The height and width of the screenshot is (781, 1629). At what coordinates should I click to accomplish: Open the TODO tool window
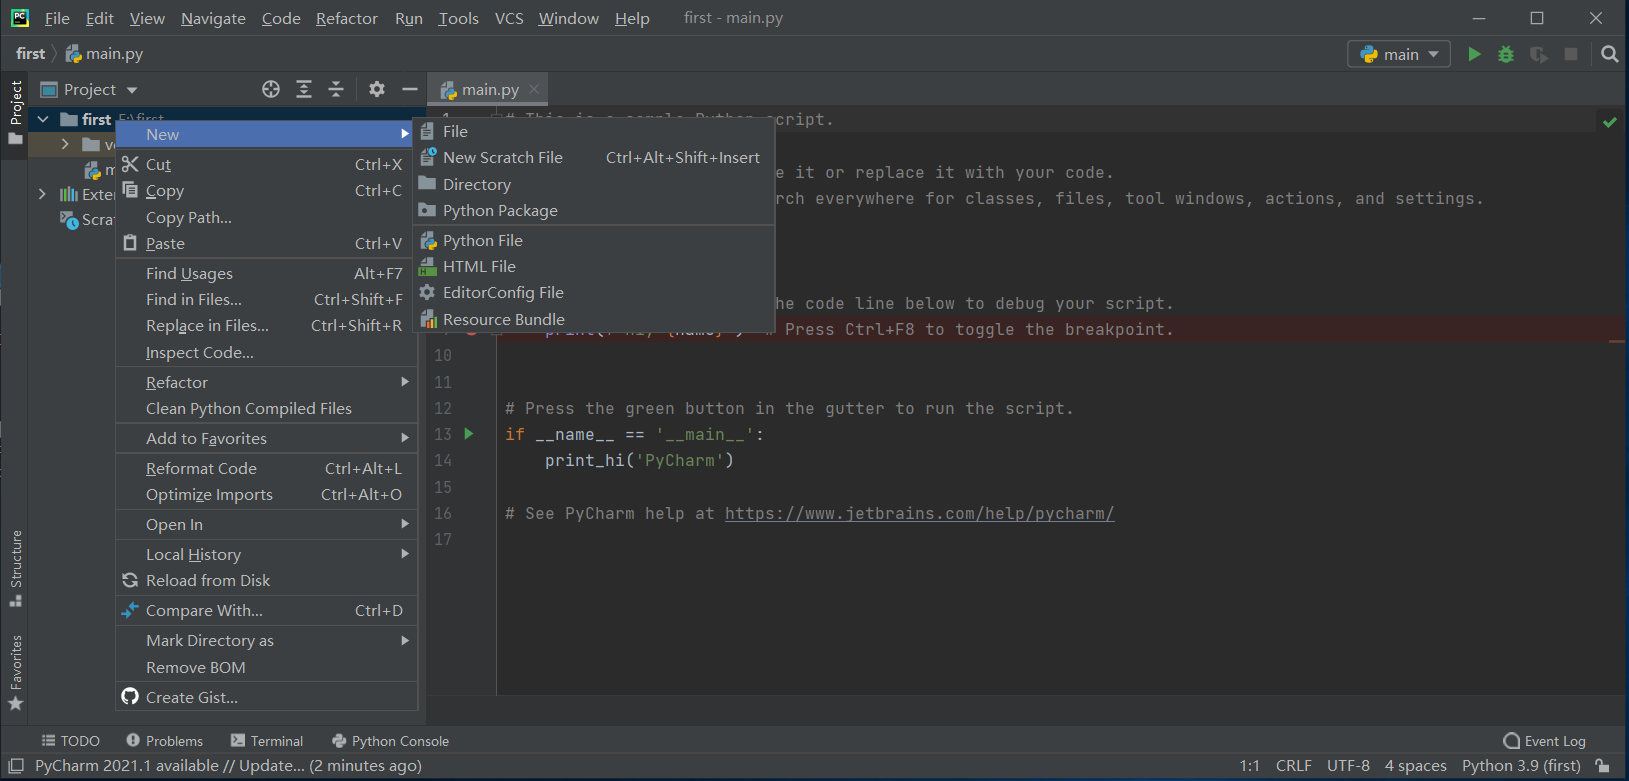point(70,741)
